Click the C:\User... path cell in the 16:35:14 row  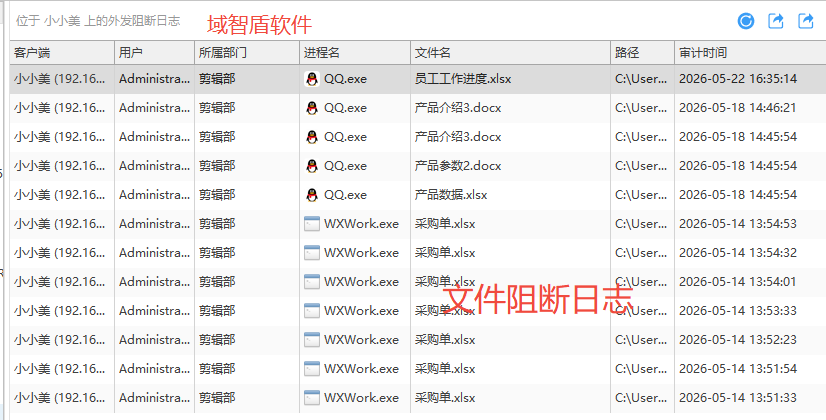[641, 79]
